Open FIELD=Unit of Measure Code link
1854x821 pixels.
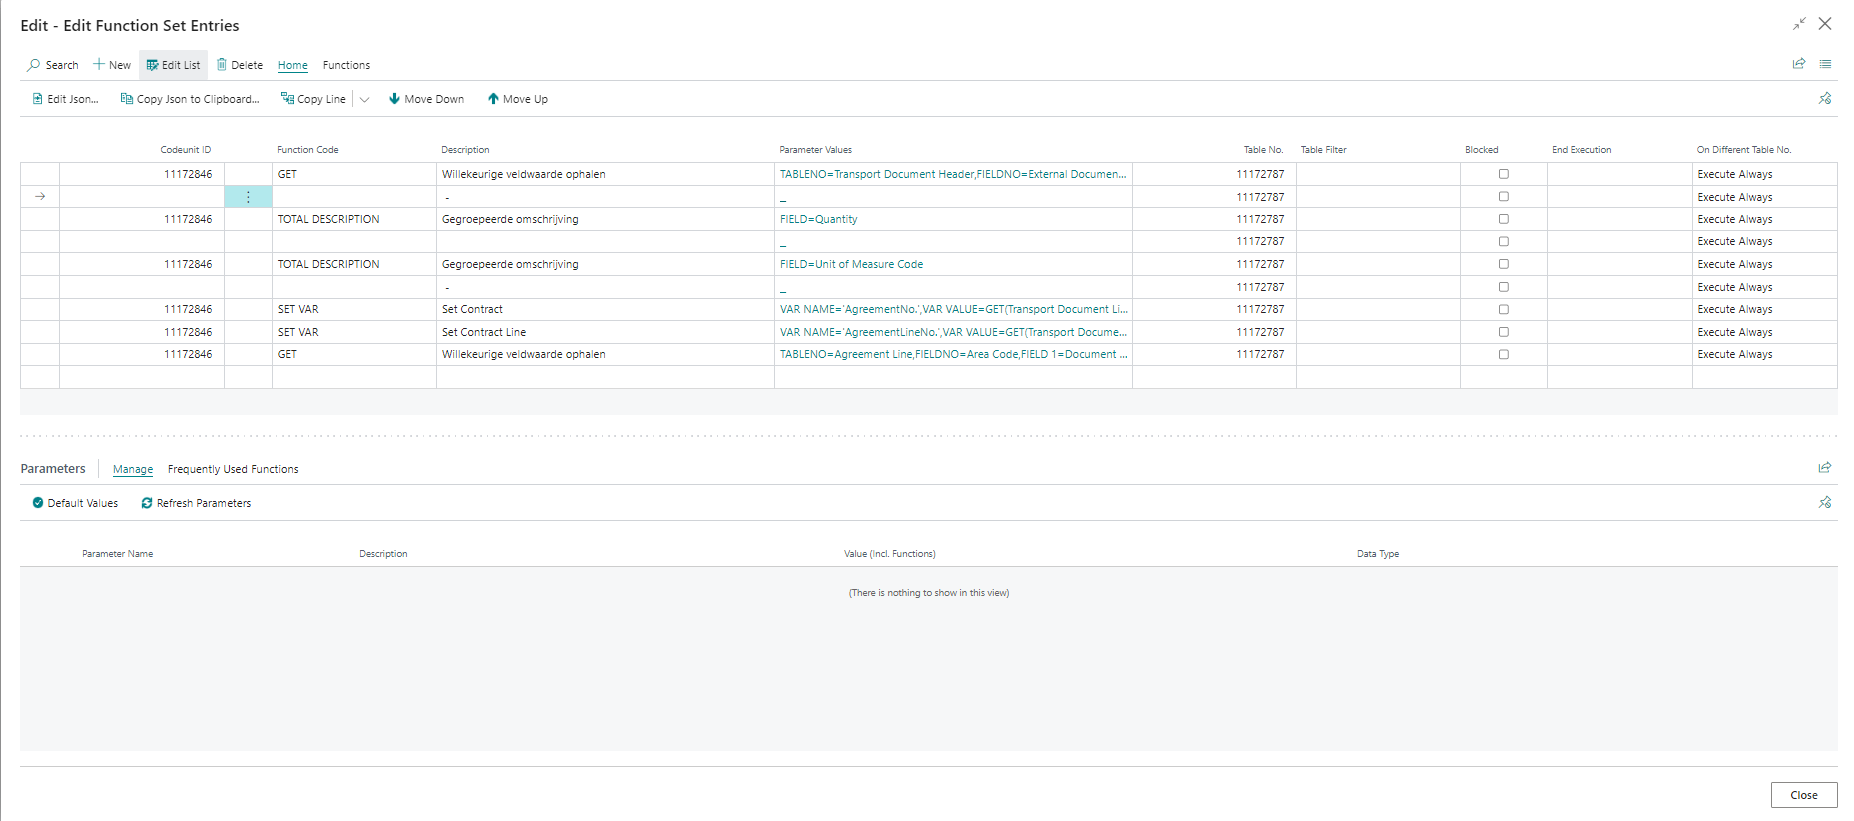tap(851, 264)
